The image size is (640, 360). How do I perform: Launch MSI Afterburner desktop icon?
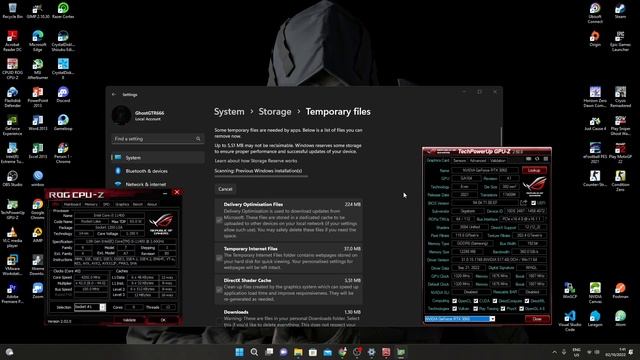point(38,69)
